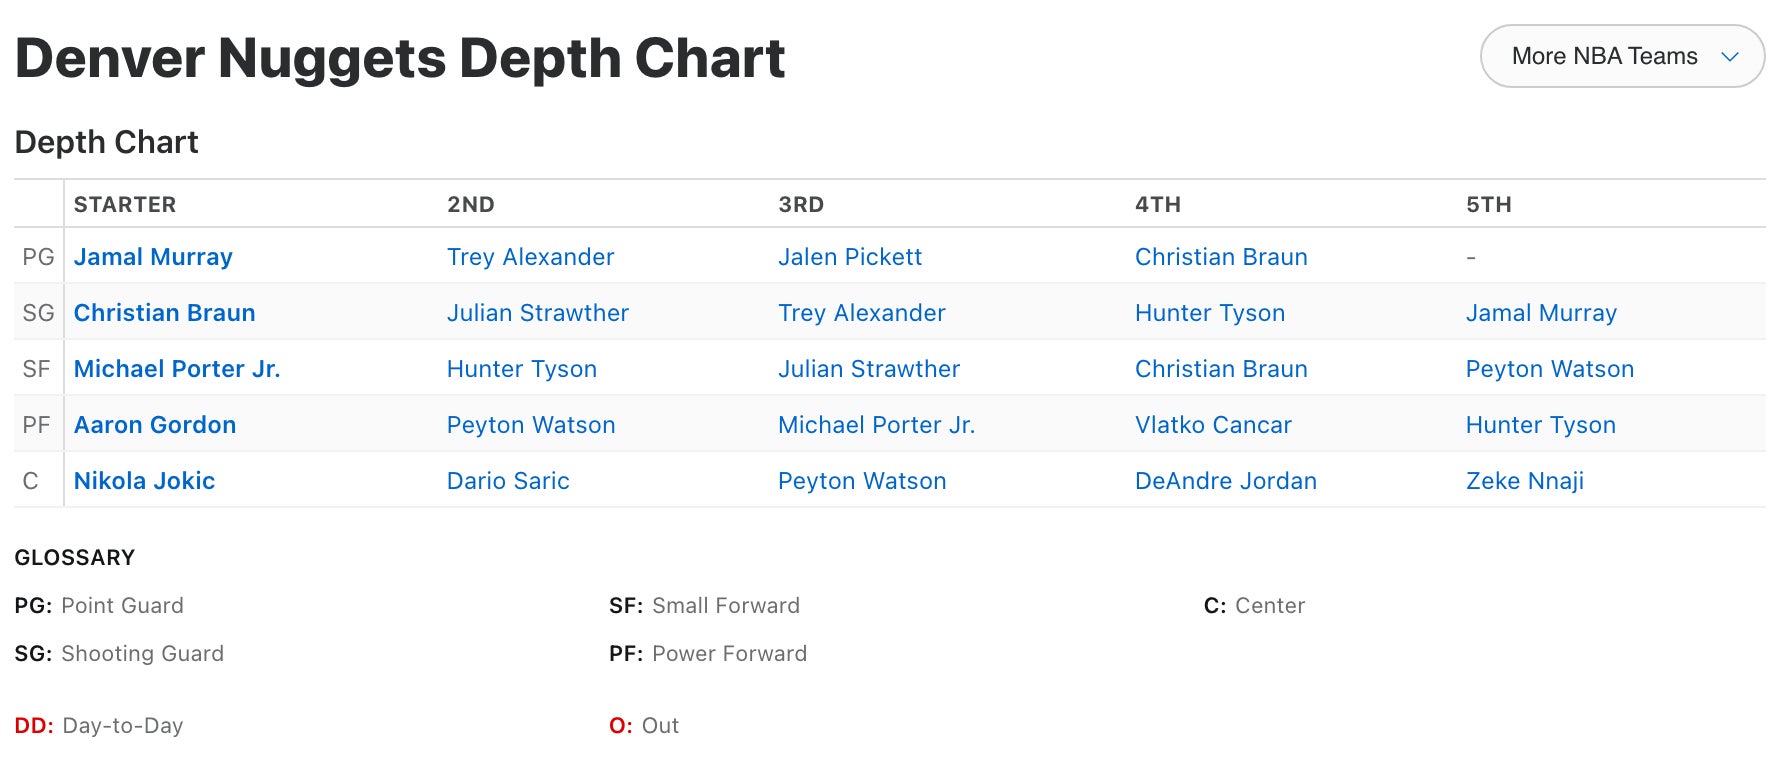Click Vlatko Cancar in the PF row
Screen dimensions: 1770x782
pyautogui.click(x=1213, y=425)
